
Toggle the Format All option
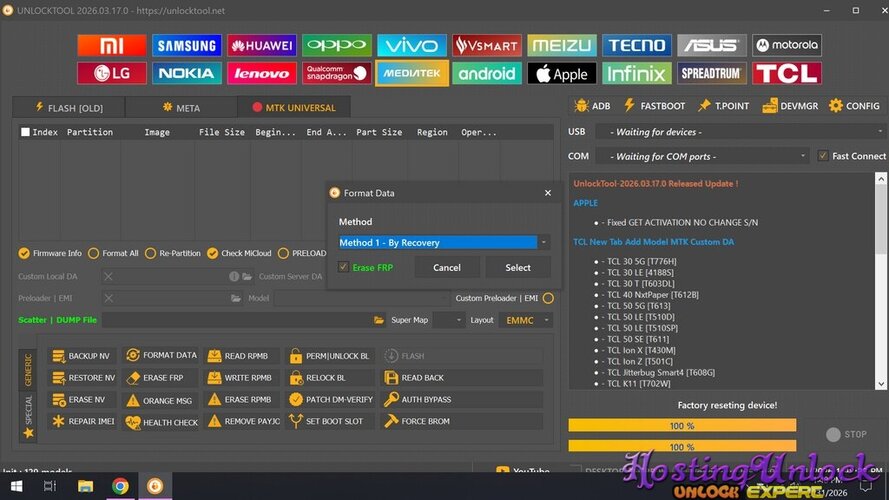(x=94, y=253)
